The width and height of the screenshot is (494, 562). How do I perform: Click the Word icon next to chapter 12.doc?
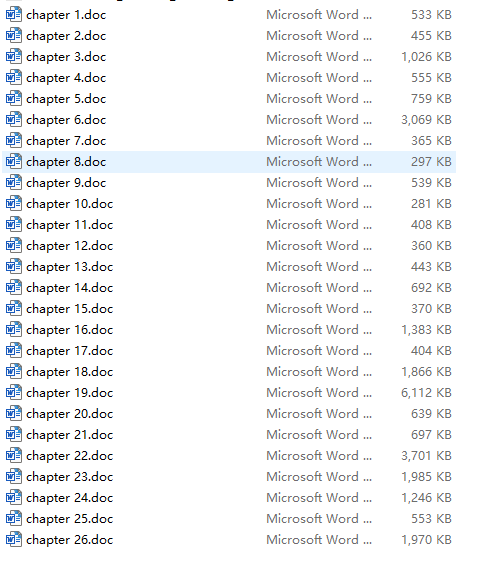tap(14, 246)
